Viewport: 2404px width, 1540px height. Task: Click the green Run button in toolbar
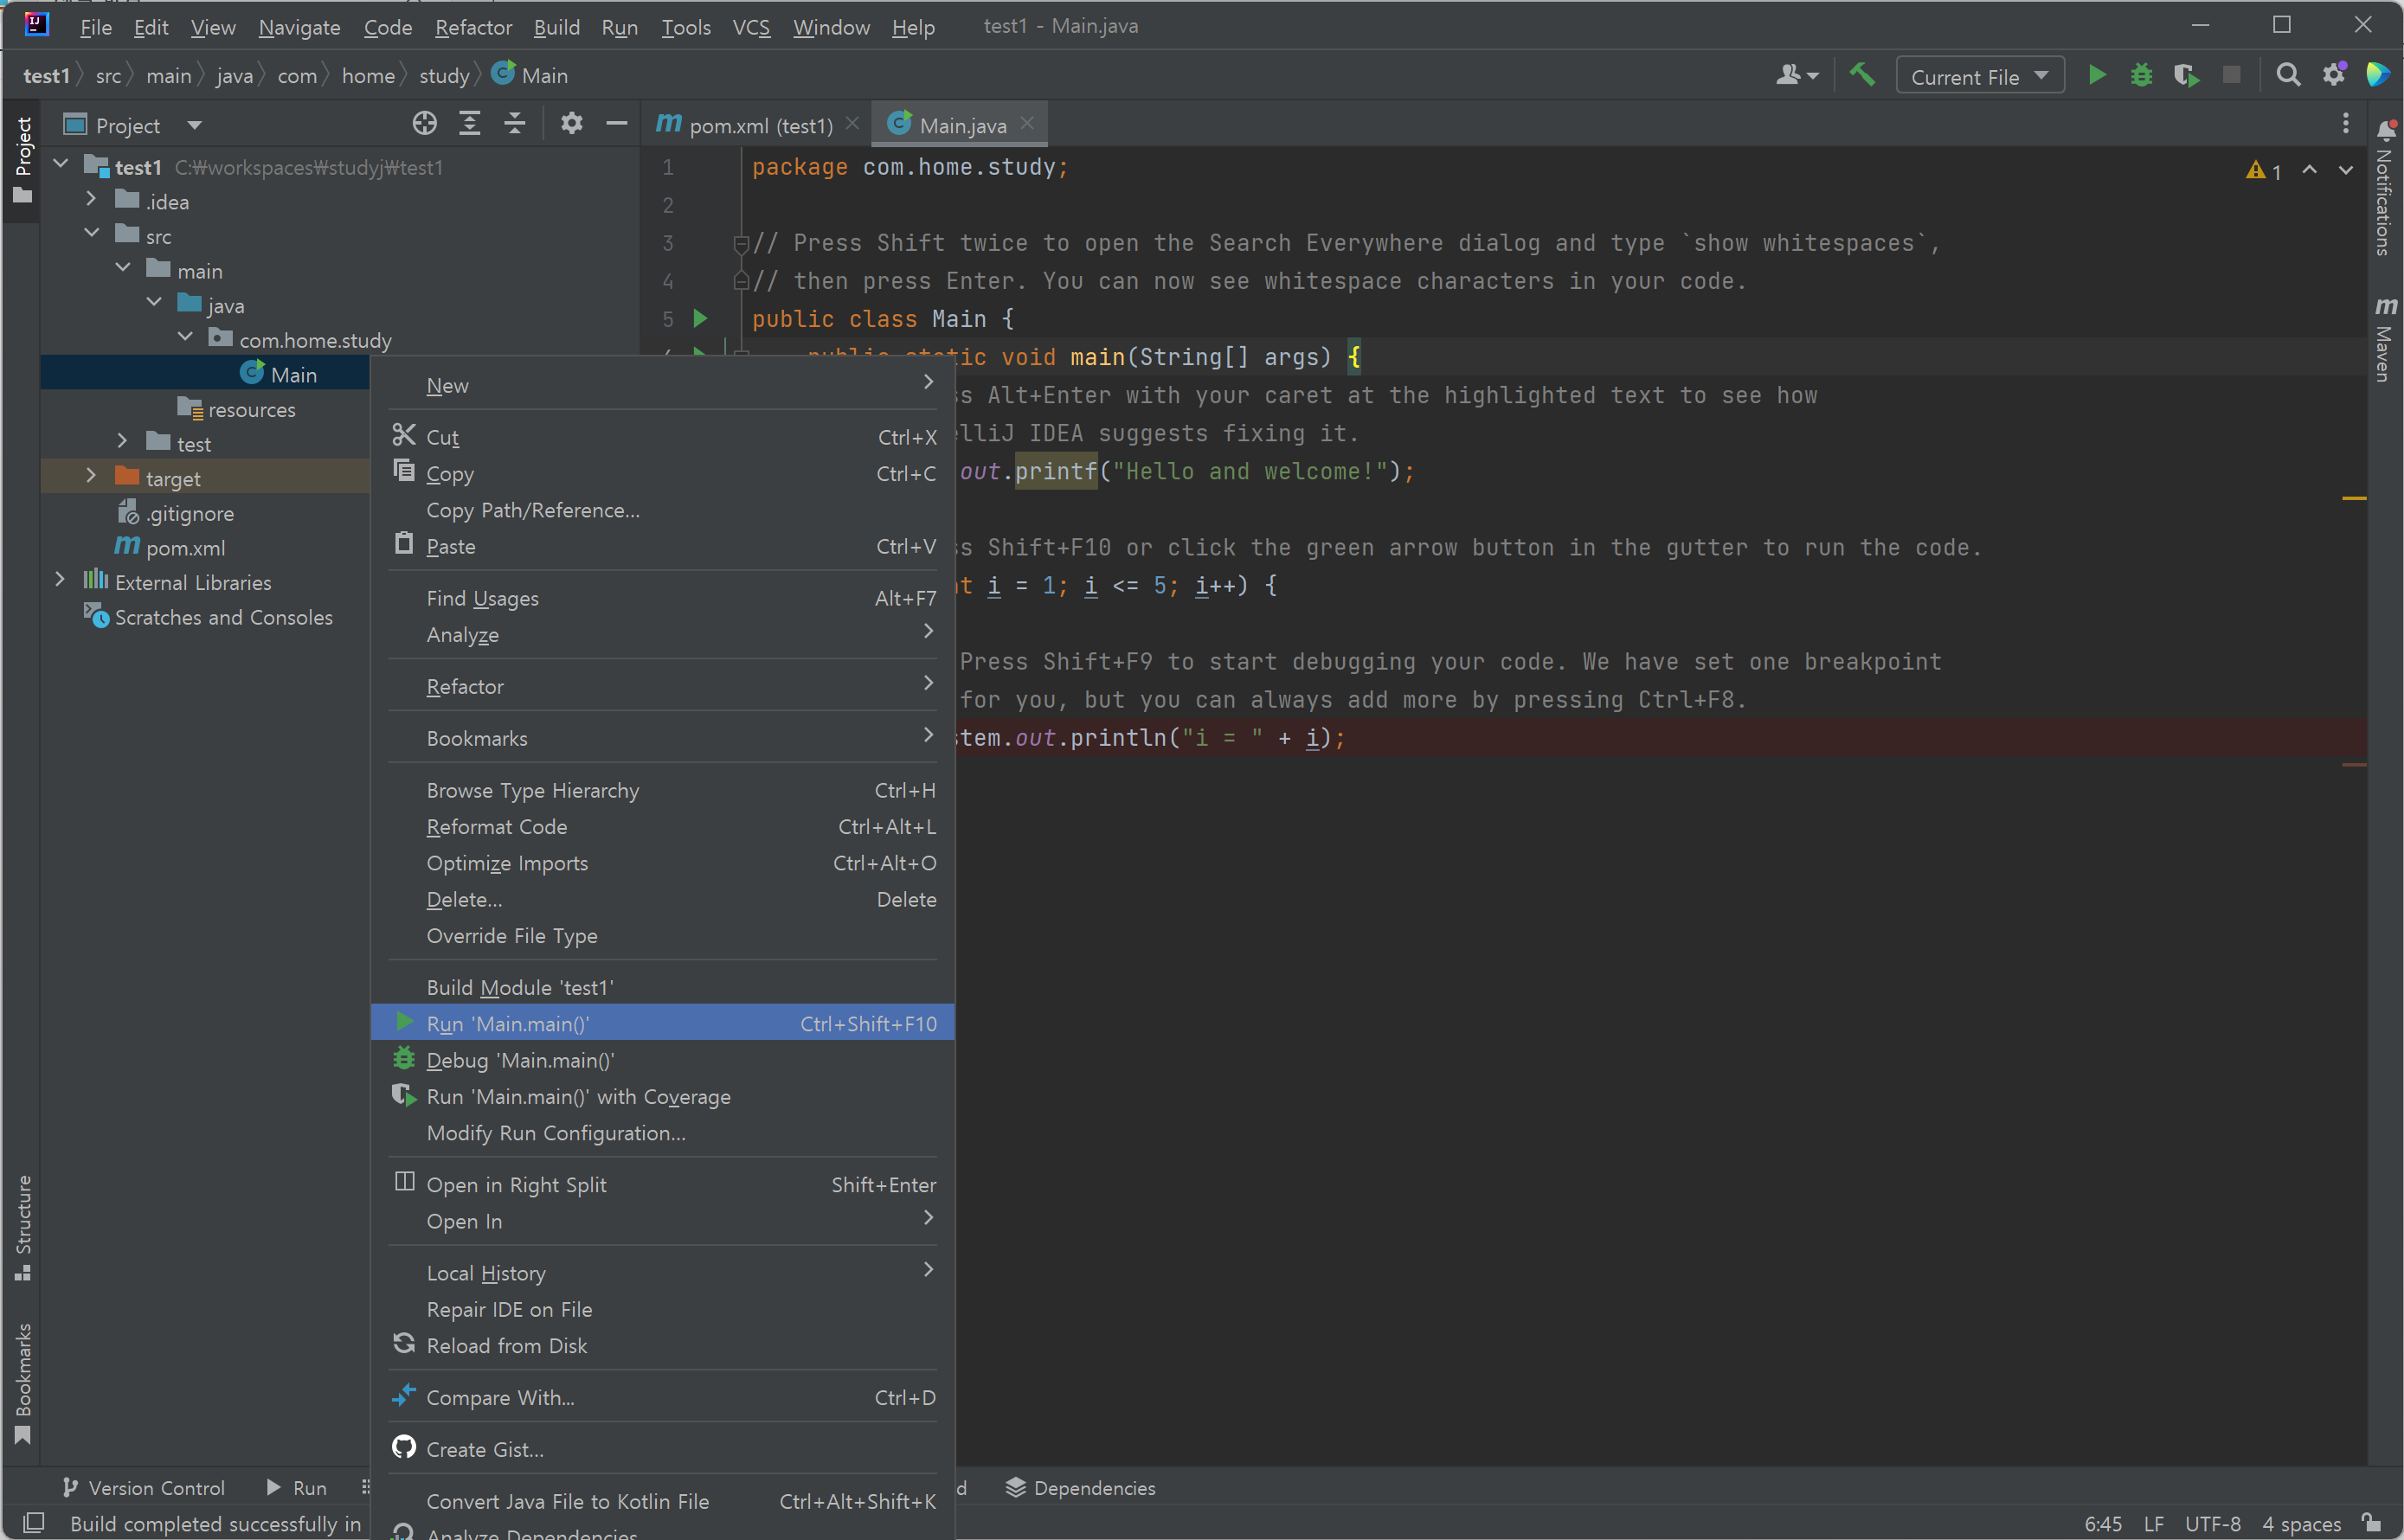pyautogui.click(x=2097, y=76)
